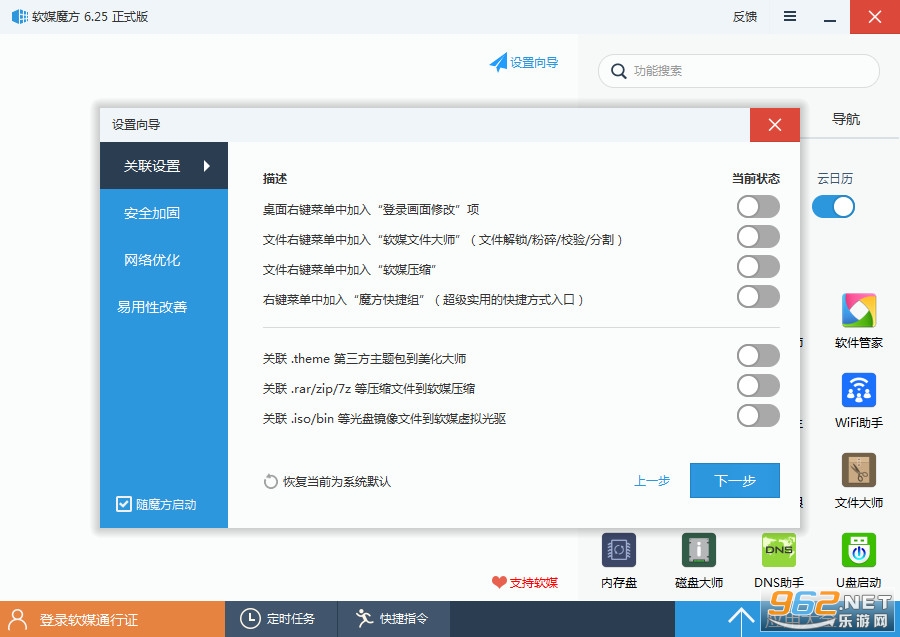Viewport: 900px width, 637px height.
Task: Click the 反馈 link in title bar
Action: [x=744, y=17]
